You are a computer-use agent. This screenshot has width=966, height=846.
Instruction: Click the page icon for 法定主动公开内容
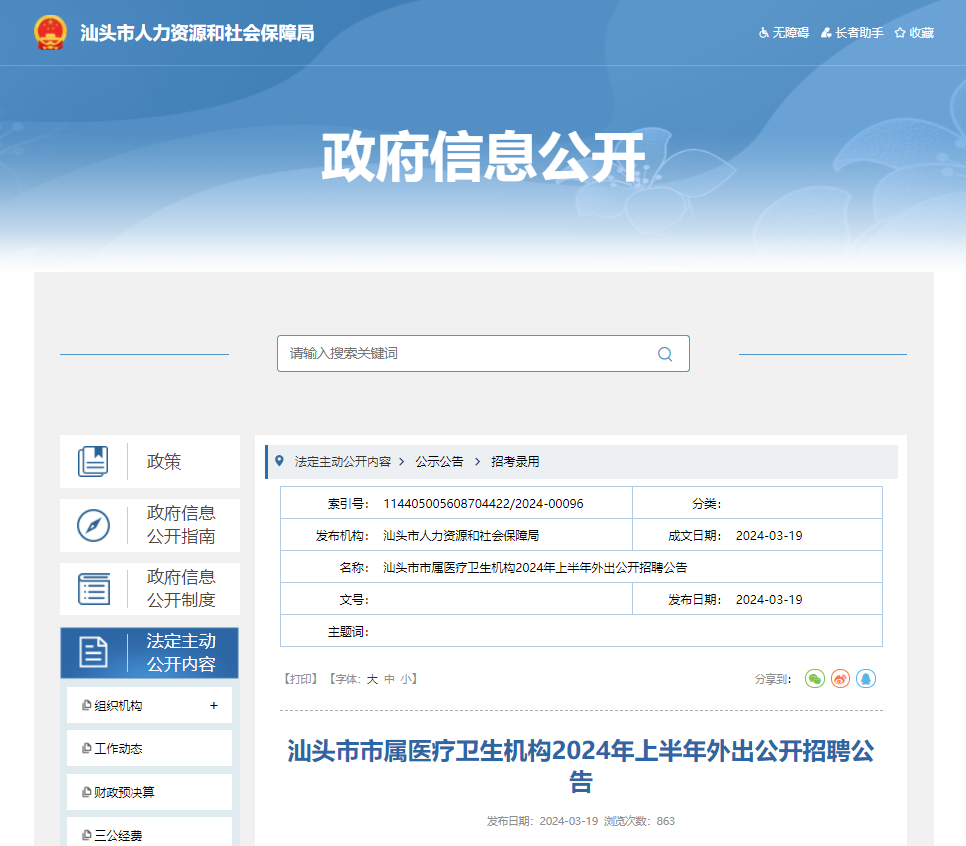click(x=93, y=652)
